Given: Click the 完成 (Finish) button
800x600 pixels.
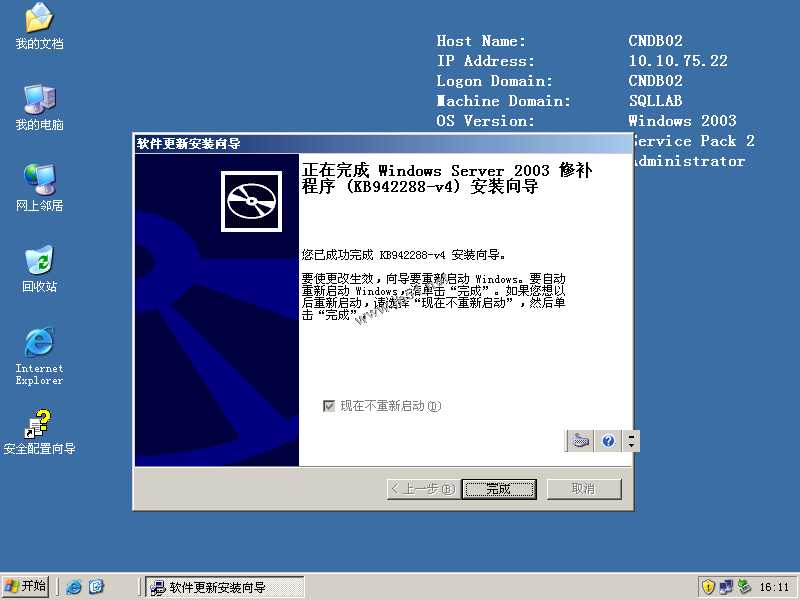Looking at the screenshot, I should [x=499, y=489].
